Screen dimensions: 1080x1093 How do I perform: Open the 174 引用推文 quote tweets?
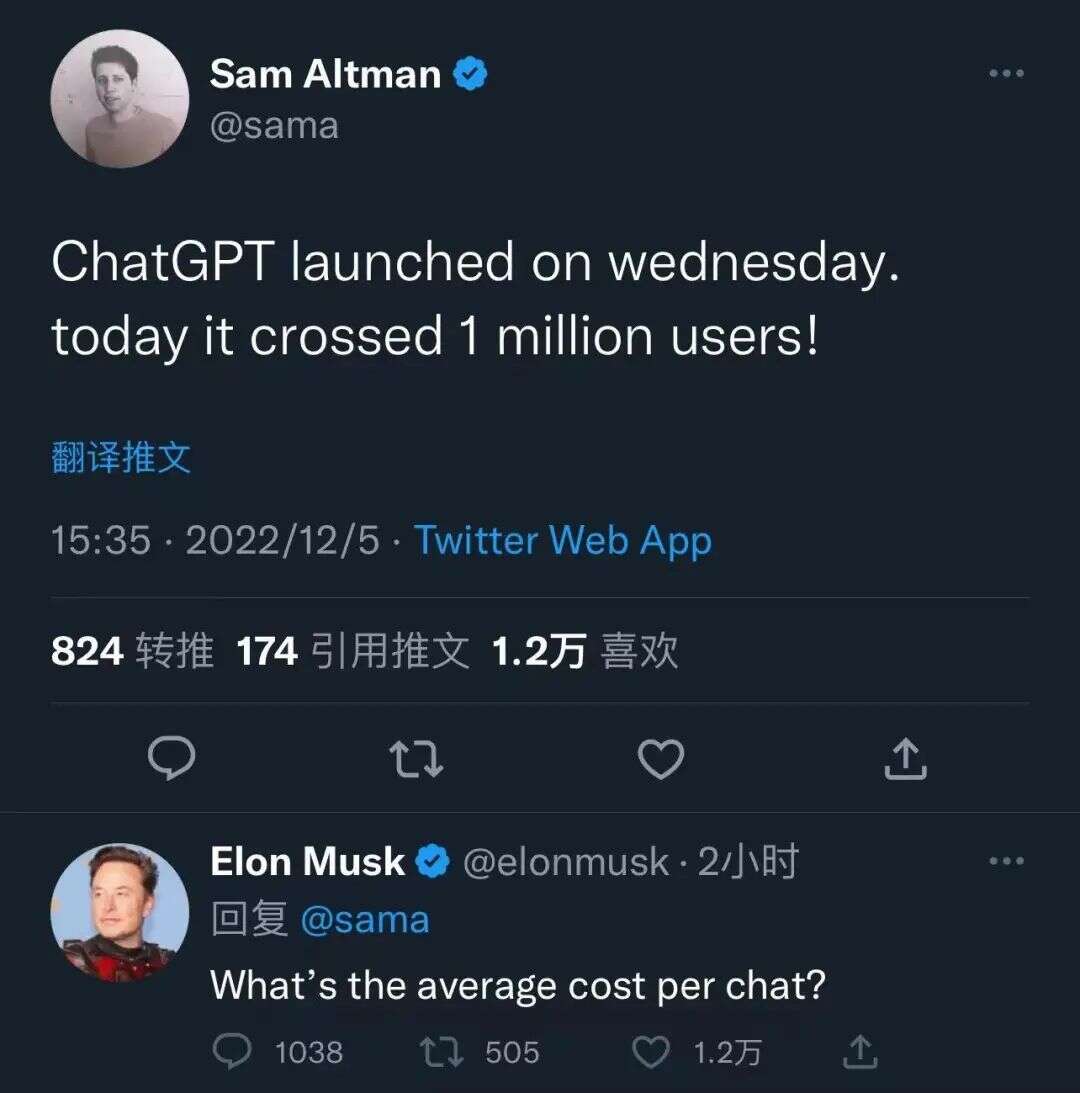coord(352,650)
